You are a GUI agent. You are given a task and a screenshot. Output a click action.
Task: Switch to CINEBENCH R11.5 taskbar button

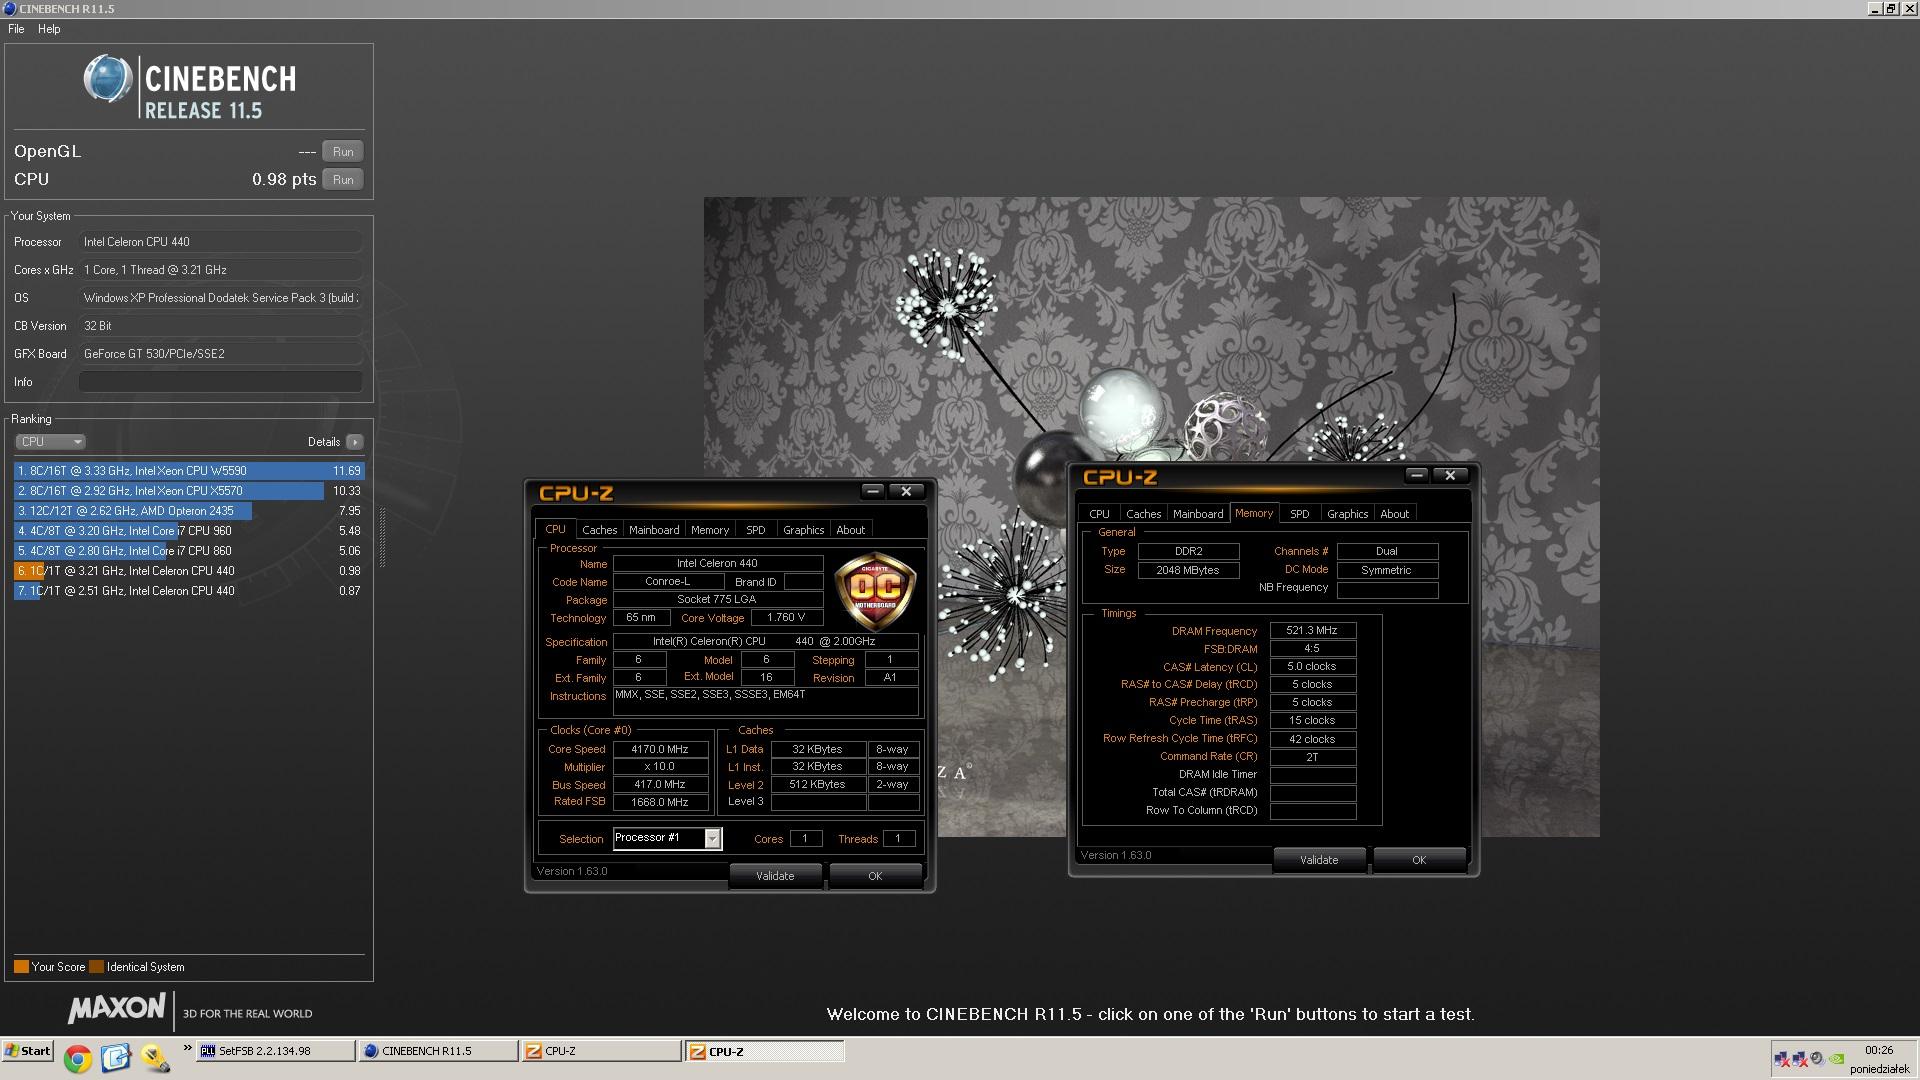(439, 1051)
